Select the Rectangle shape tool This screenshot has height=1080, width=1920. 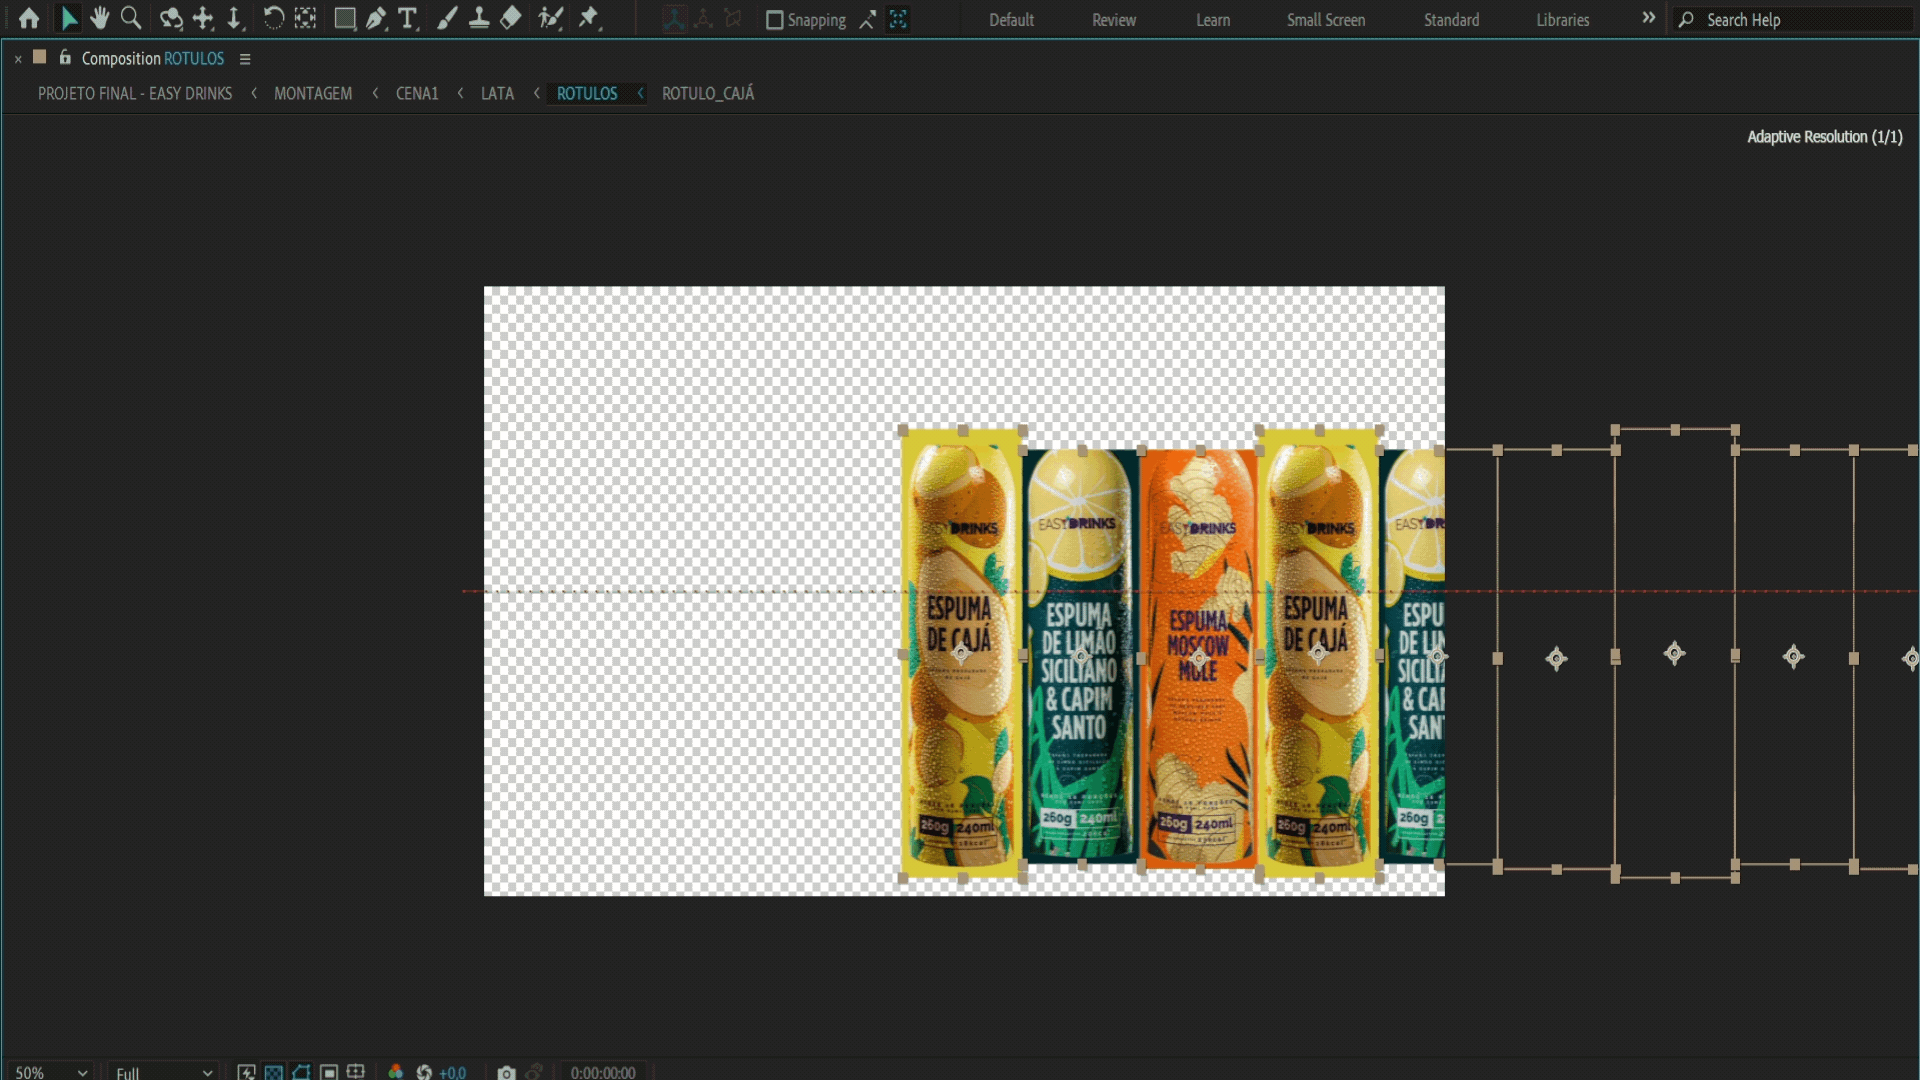(x=345, y=19)
